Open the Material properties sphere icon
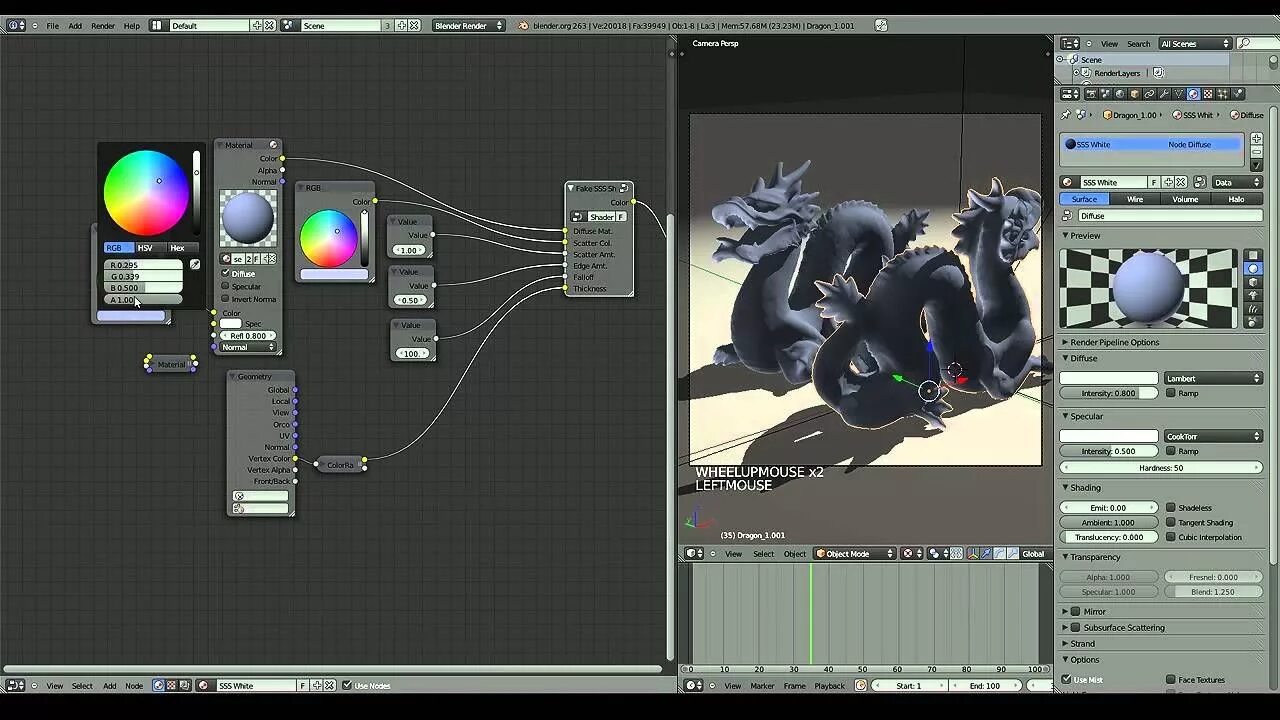Screen dimensions: 1280x720 [x=1193, y=94]
